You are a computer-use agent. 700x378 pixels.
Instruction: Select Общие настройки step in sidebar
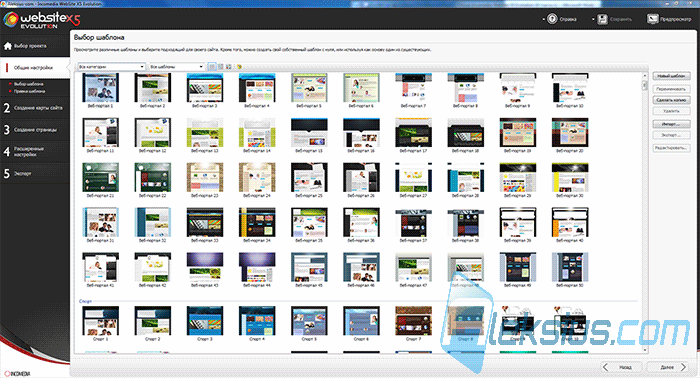click(35, 67)
